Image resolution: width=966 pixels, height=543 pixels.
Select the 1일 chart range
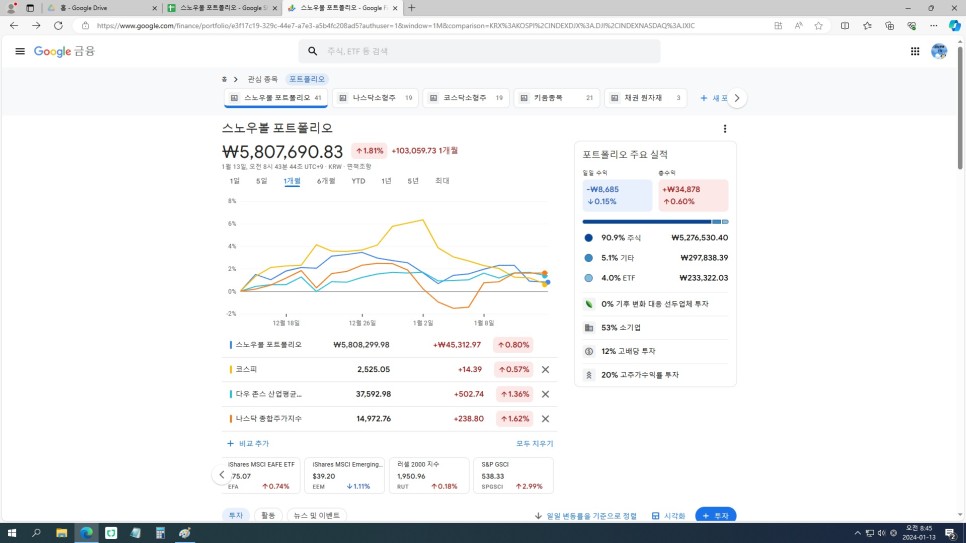tap(235, 181)
